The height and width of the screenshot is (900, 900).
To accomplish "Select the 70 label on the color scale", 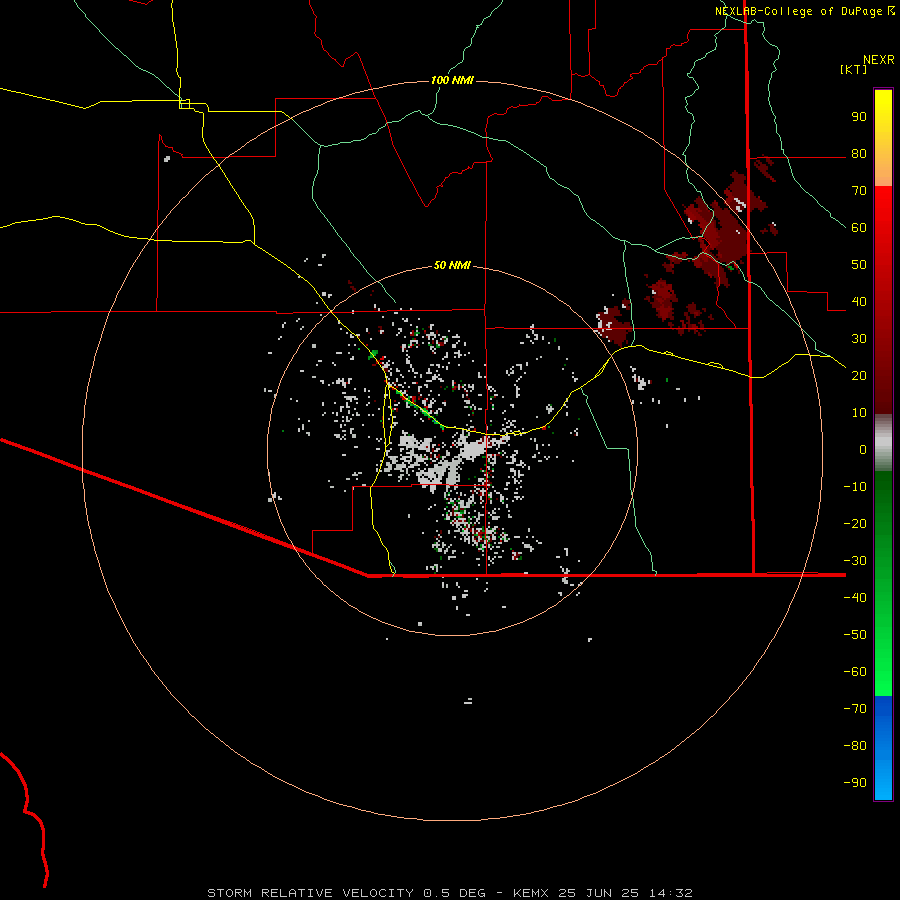I will [859, 191].
